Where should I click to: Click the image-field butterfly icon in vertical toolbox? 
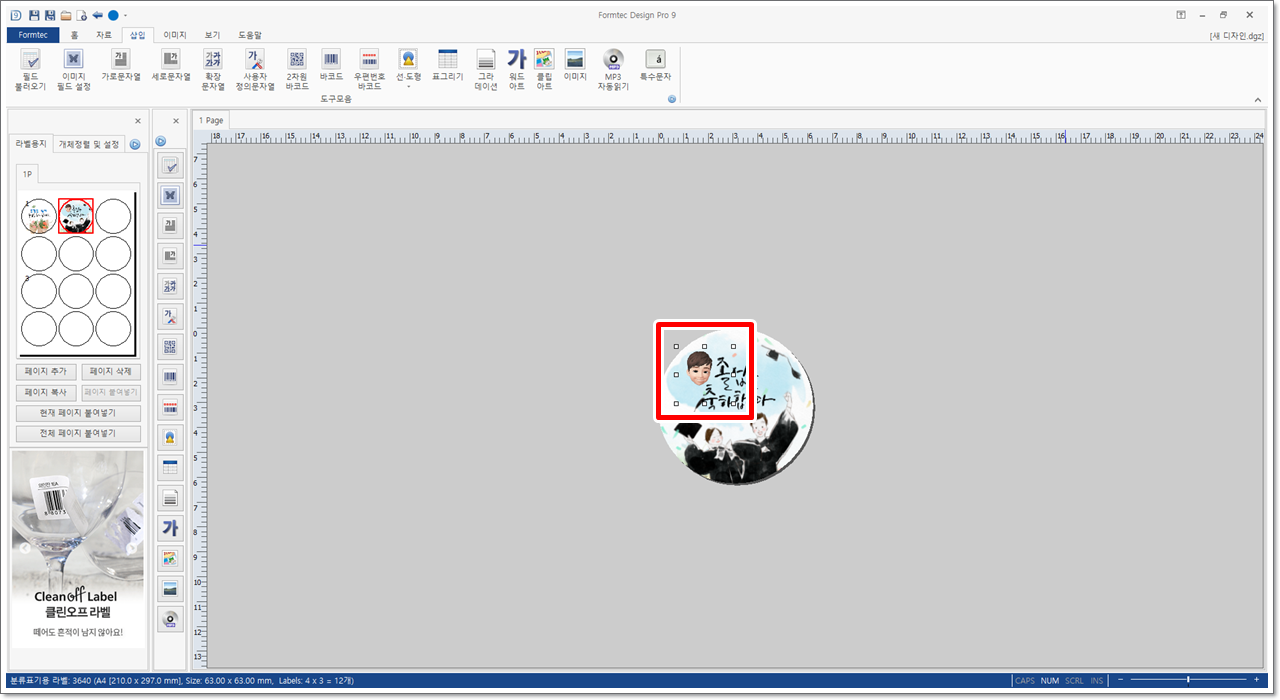tap(170, 196)
